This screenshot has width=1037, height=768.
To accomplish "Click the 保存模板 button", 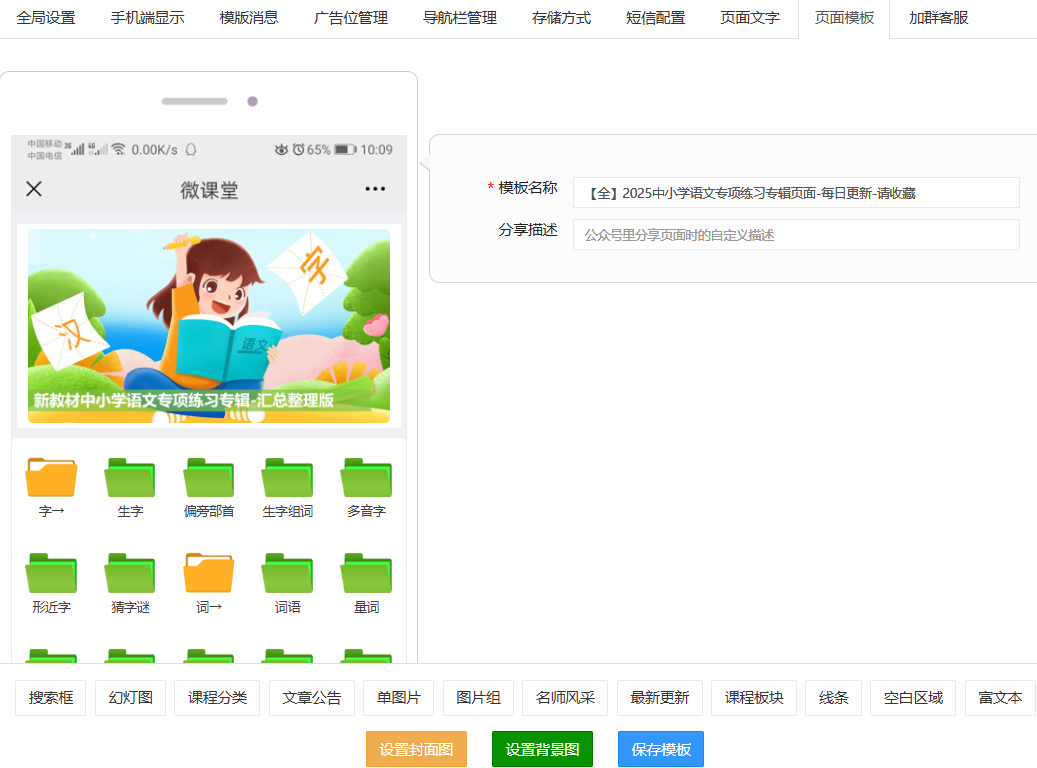I will coord(661,749).
